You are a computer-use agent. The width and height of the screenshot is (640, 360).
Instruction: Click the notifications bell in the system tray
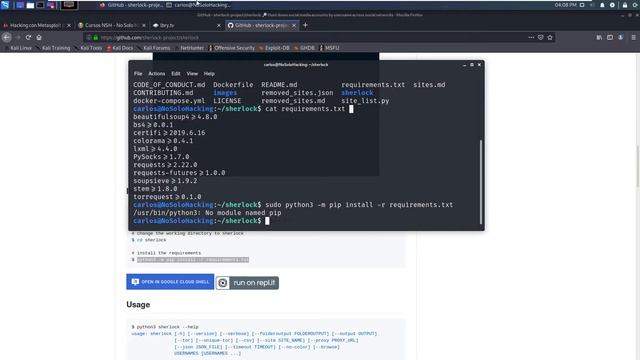[x=602, y=5]
